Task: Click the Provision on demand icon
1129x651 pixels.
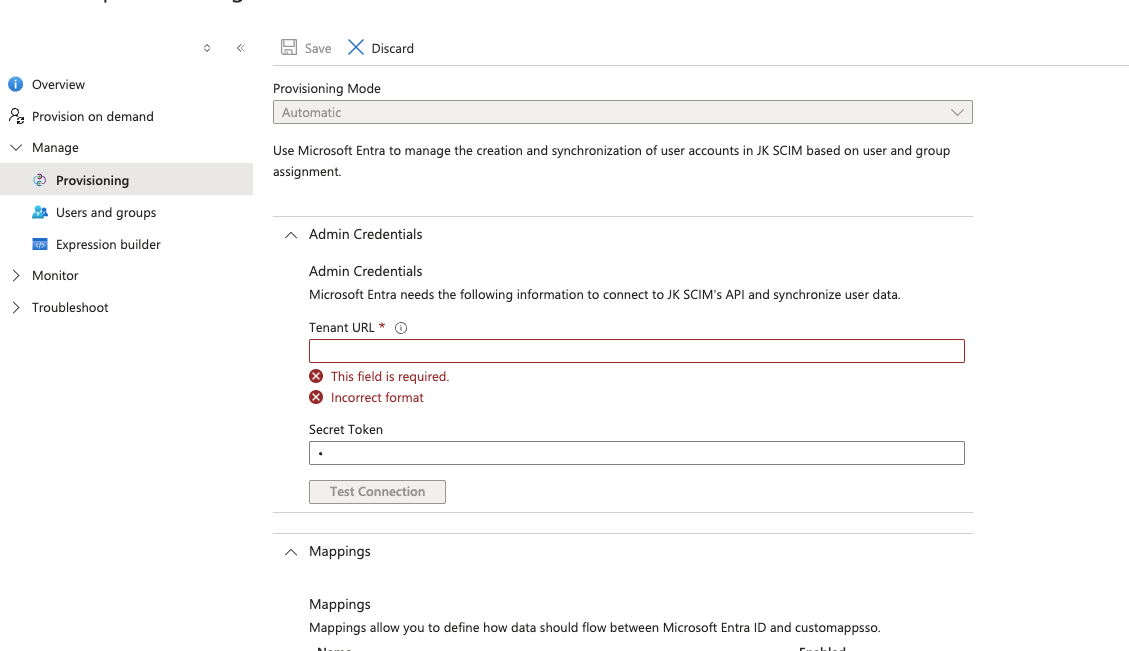Action: point(16,116)
